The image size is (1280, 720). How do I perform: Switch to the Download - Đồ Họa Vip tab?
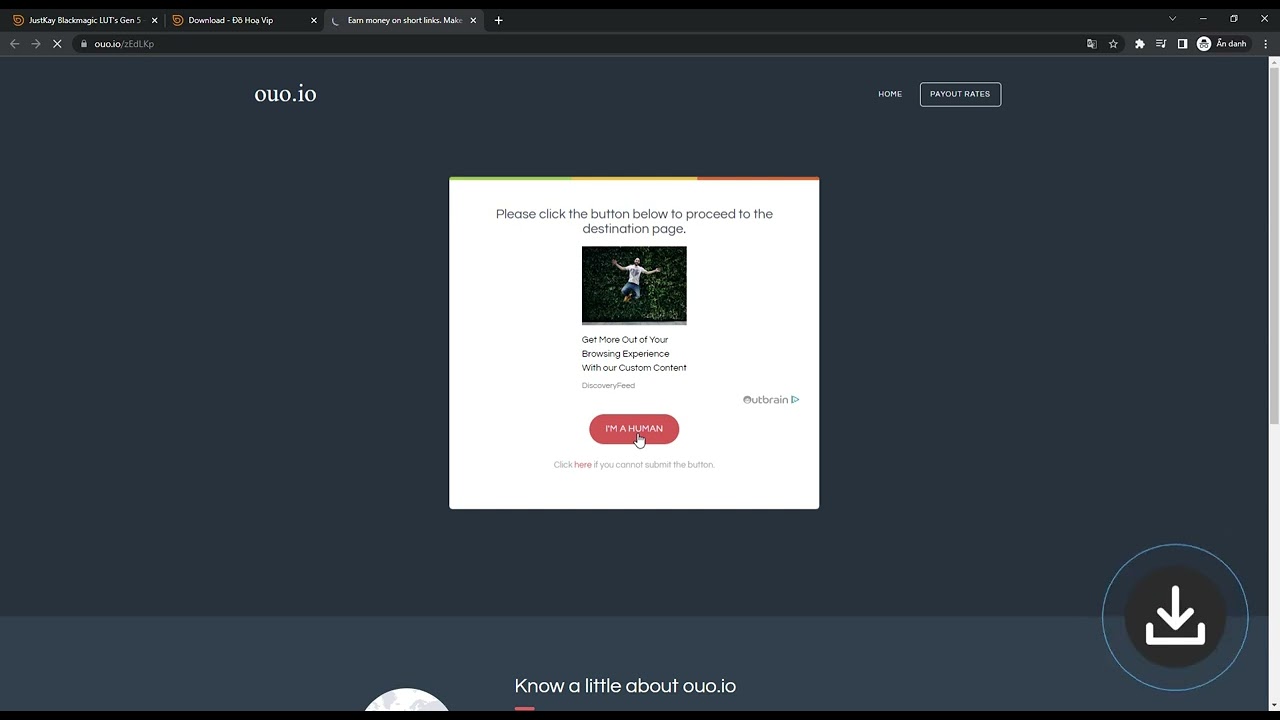(x=242, y=20)
